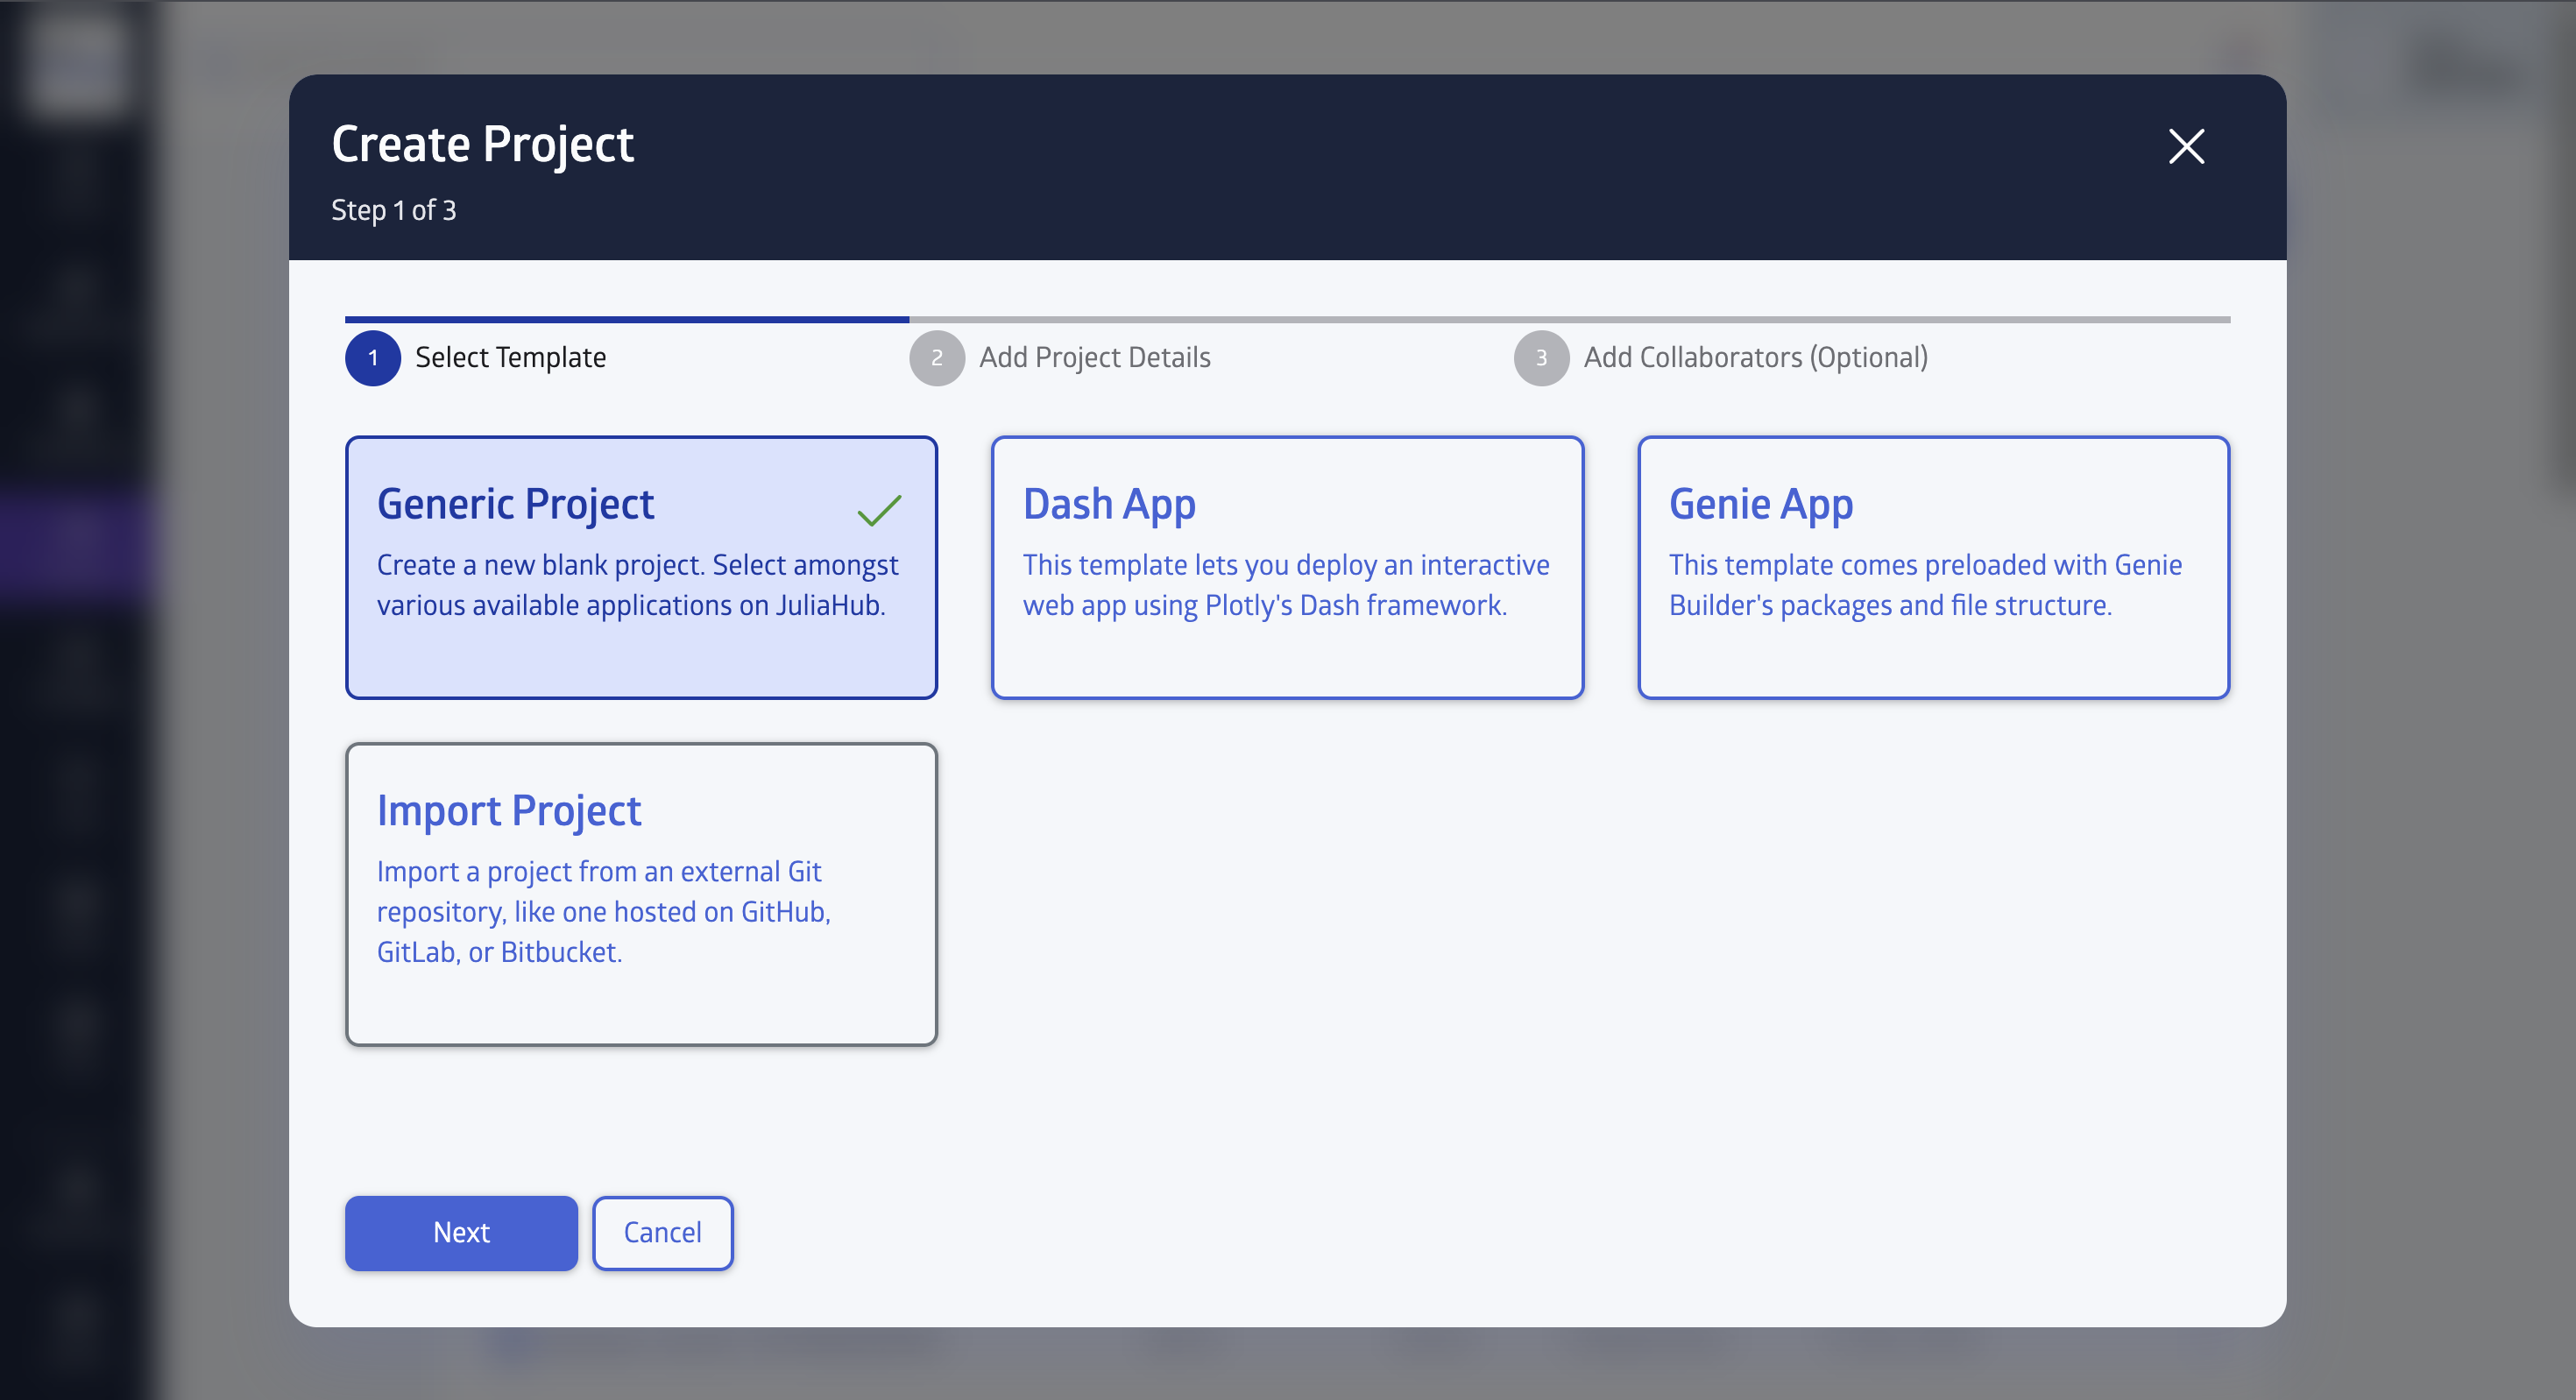Close the Create Project dialog
2576x1400 pixels.
2186,146
